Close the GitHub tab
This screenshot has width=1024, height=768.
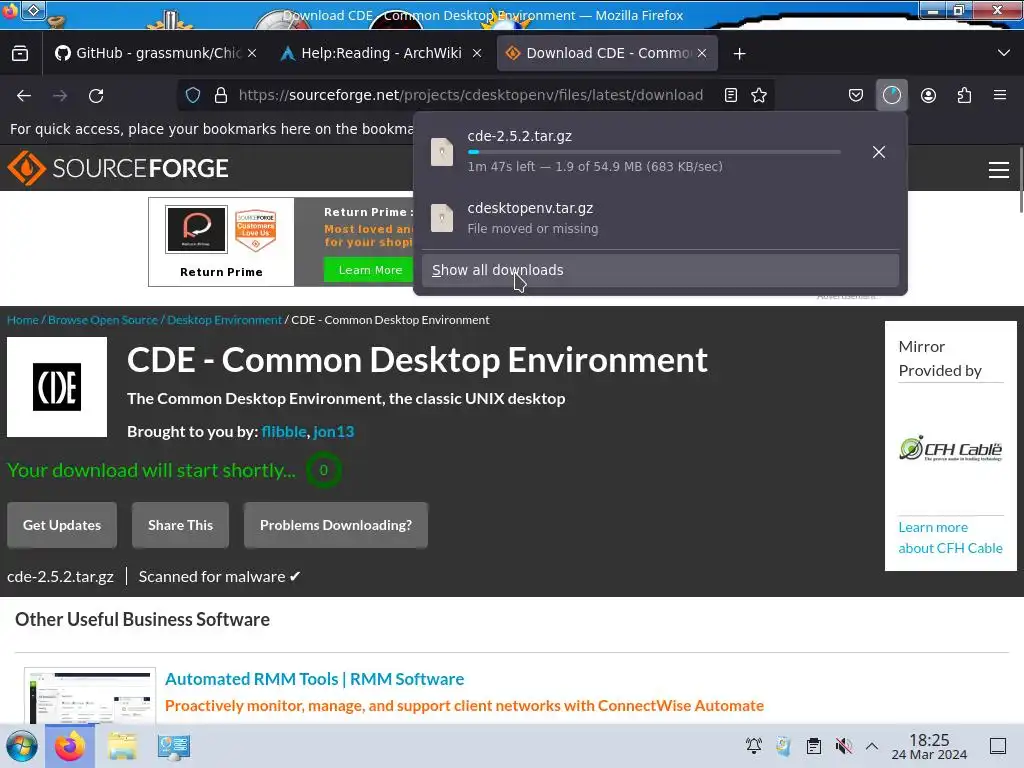252,53
